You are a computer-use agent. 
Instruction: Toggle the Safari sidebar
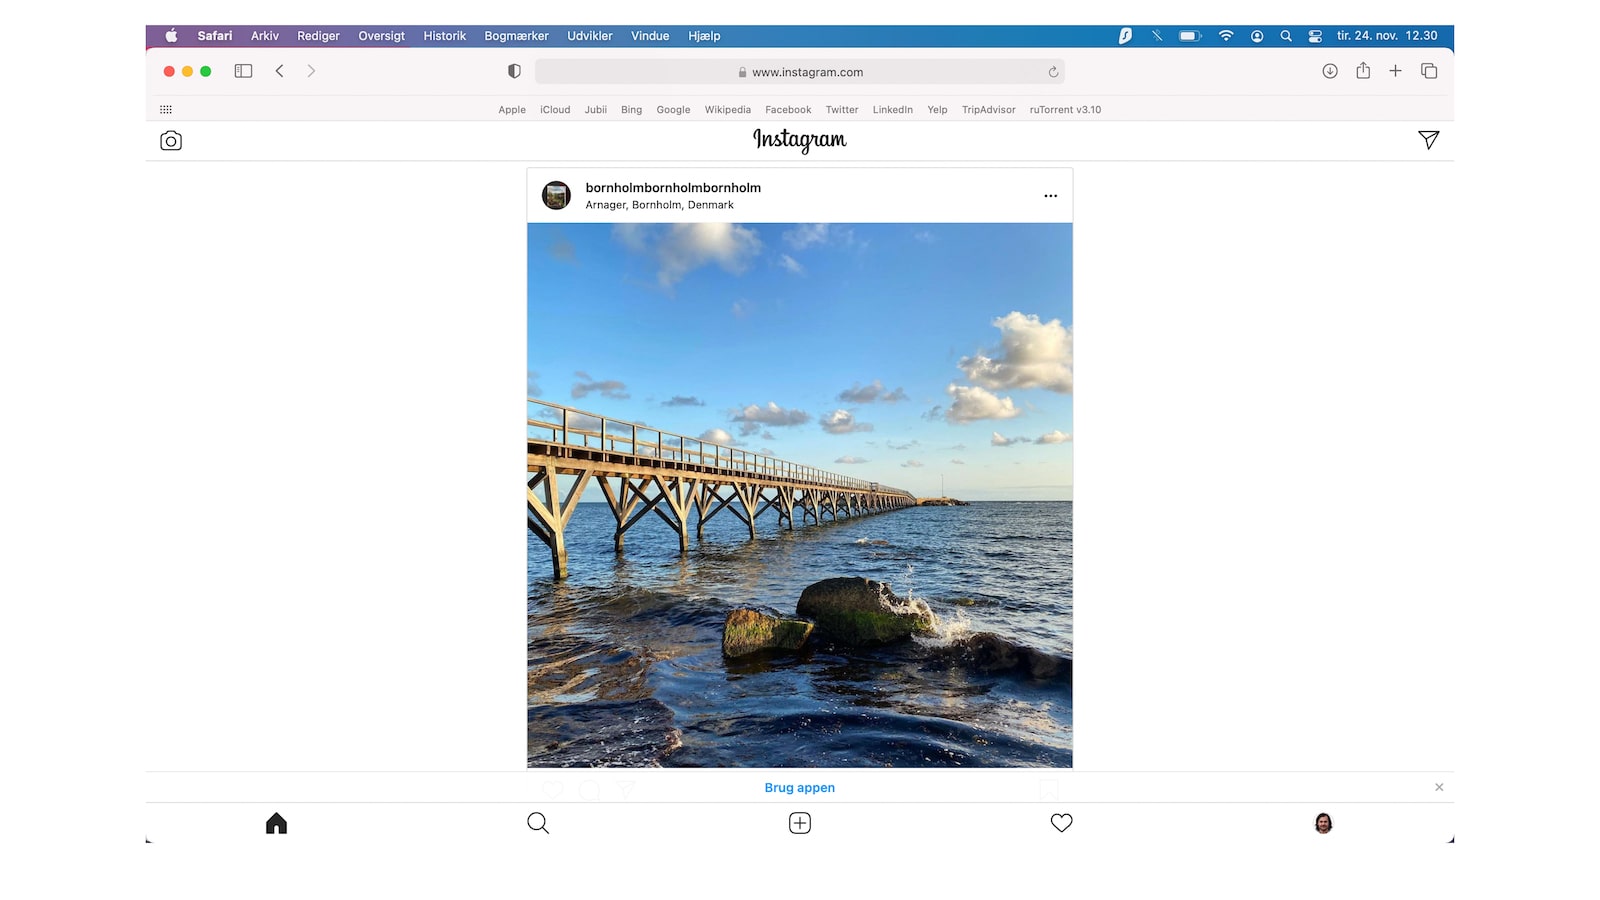tap(243, 71)
